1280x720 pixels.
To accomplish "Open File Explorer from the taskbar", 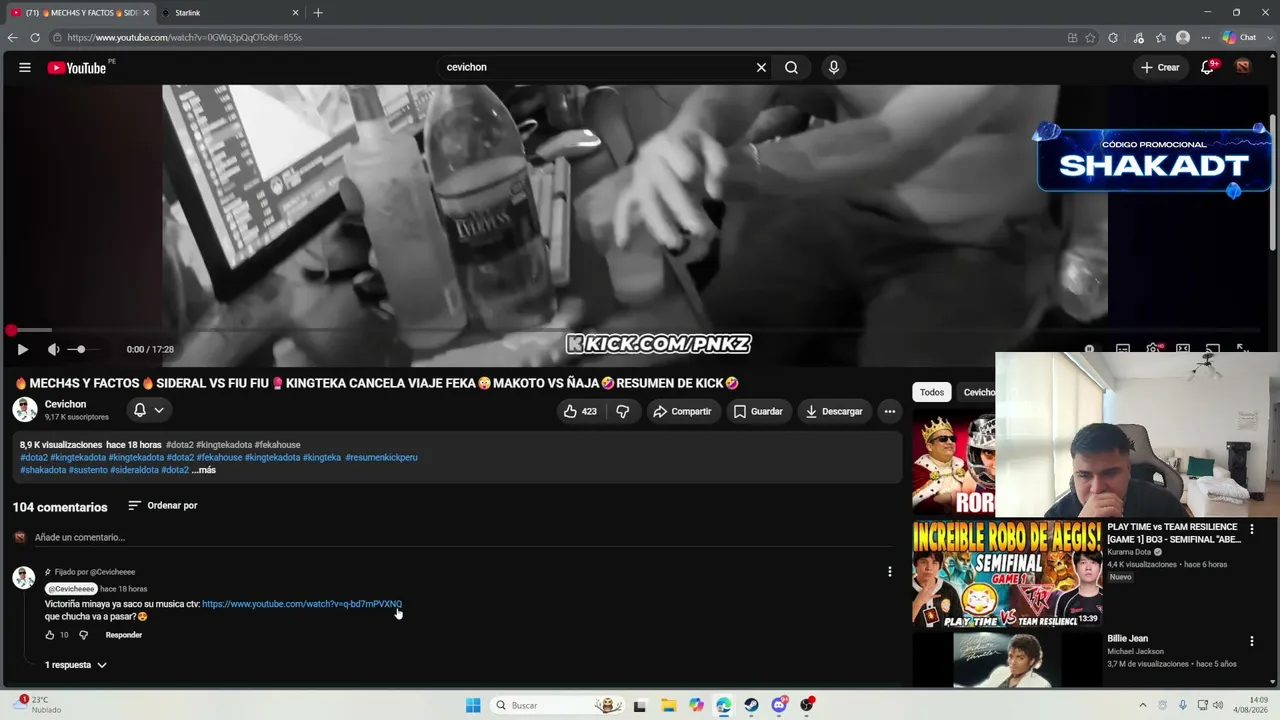I will [x=668, y=705].
